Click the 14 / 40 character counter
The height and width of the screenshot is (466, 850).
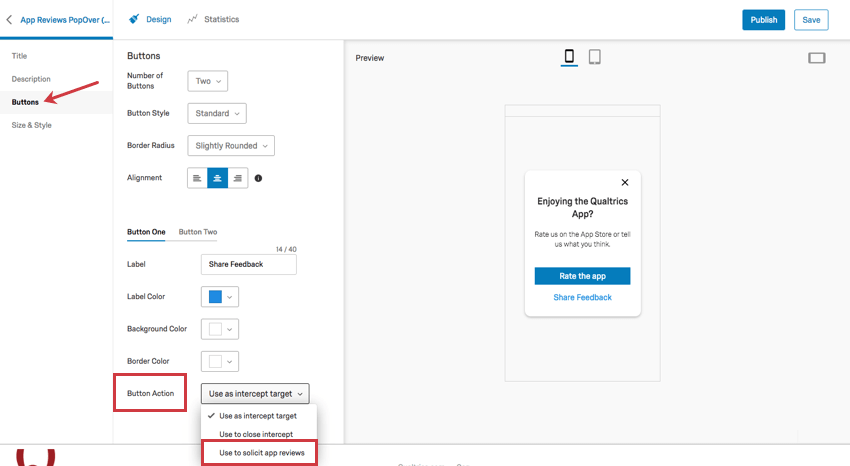click(286, 249)
